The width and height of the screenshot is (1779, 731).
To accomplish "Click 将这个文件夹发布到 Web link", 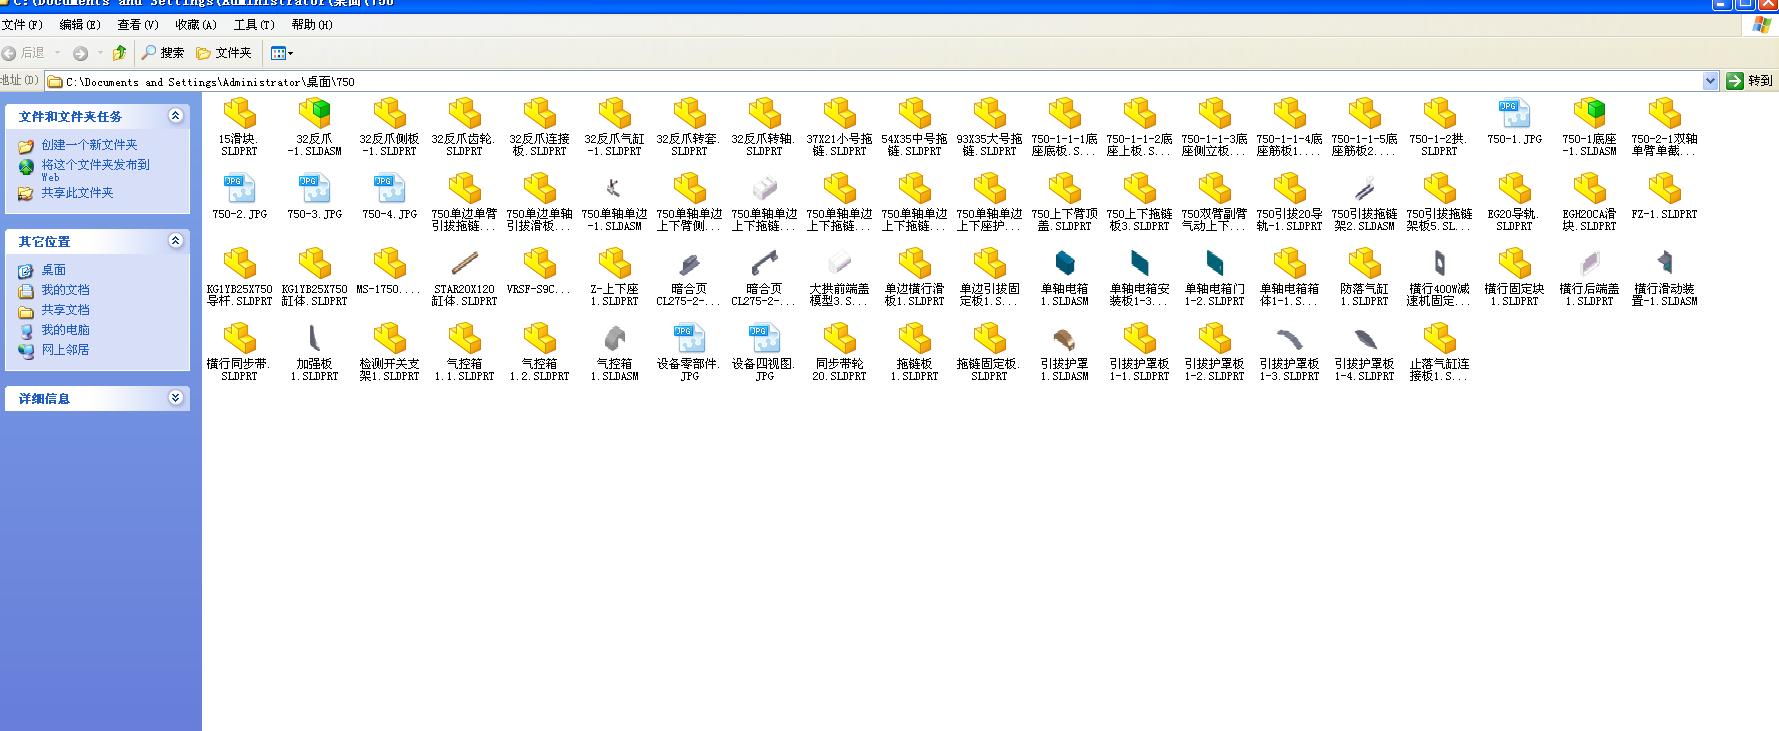I will (x=95, y=169).
